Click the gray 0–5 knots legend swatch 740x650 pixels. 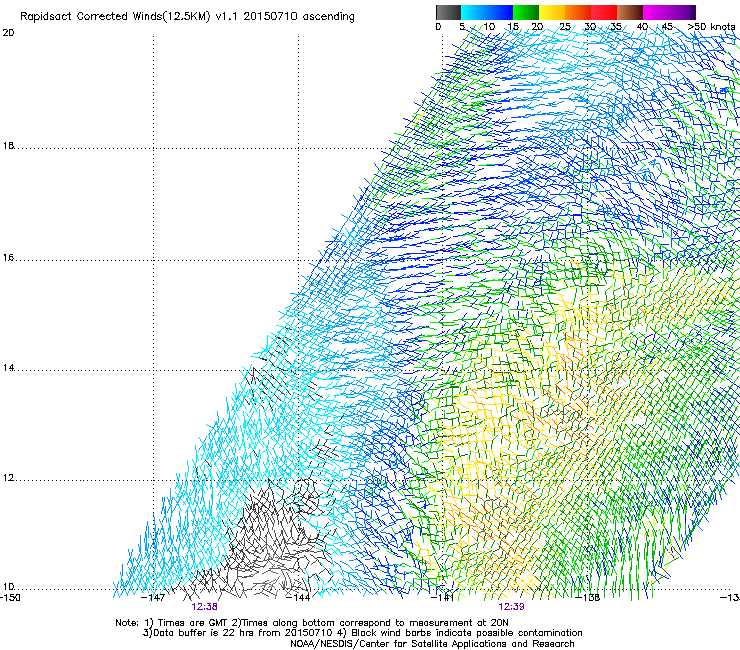tap(448, 12)
